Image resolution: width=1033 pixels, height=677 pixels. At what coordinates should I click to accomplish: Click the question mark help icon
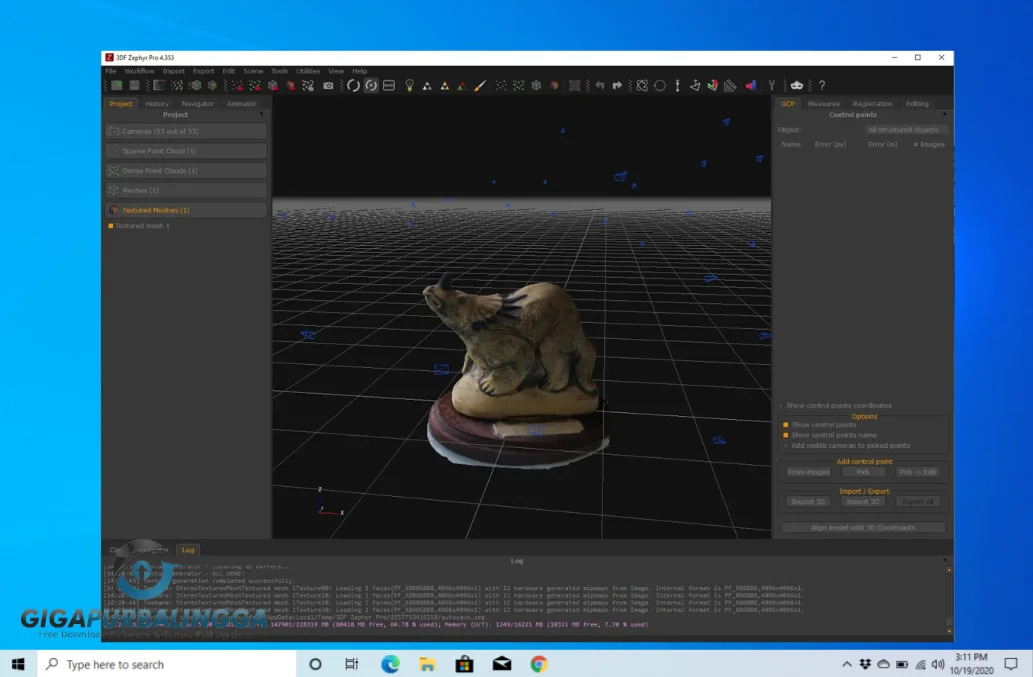pos(822,86)
